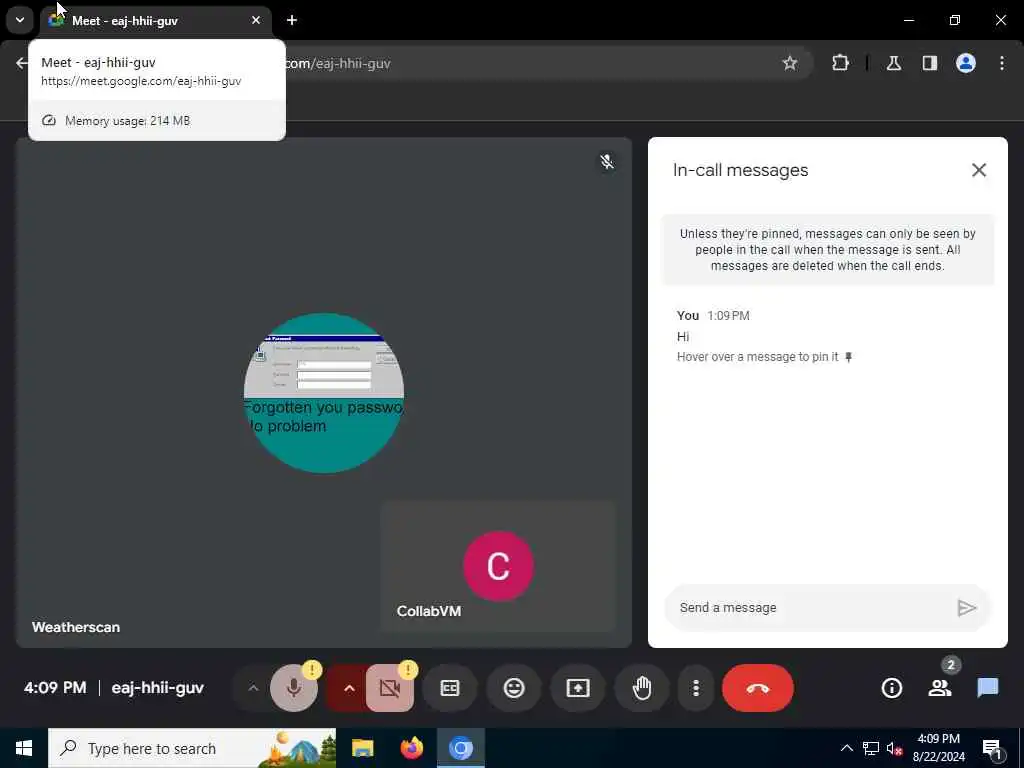Screen dimensions: 1024x768
Task: Open the Chrome profile avatar
Action: click(966, 63)
